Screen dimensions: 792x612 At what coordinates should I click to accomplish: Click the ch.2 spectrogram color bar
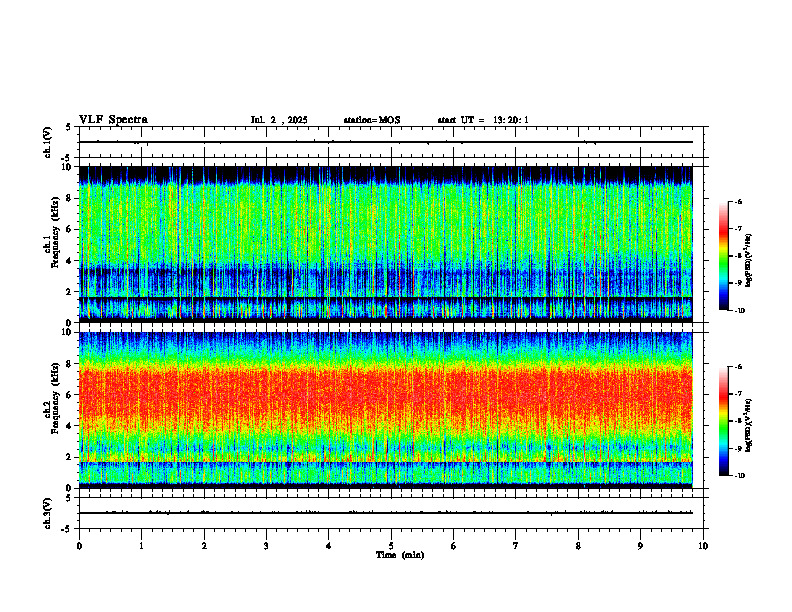tap(723, 421)
